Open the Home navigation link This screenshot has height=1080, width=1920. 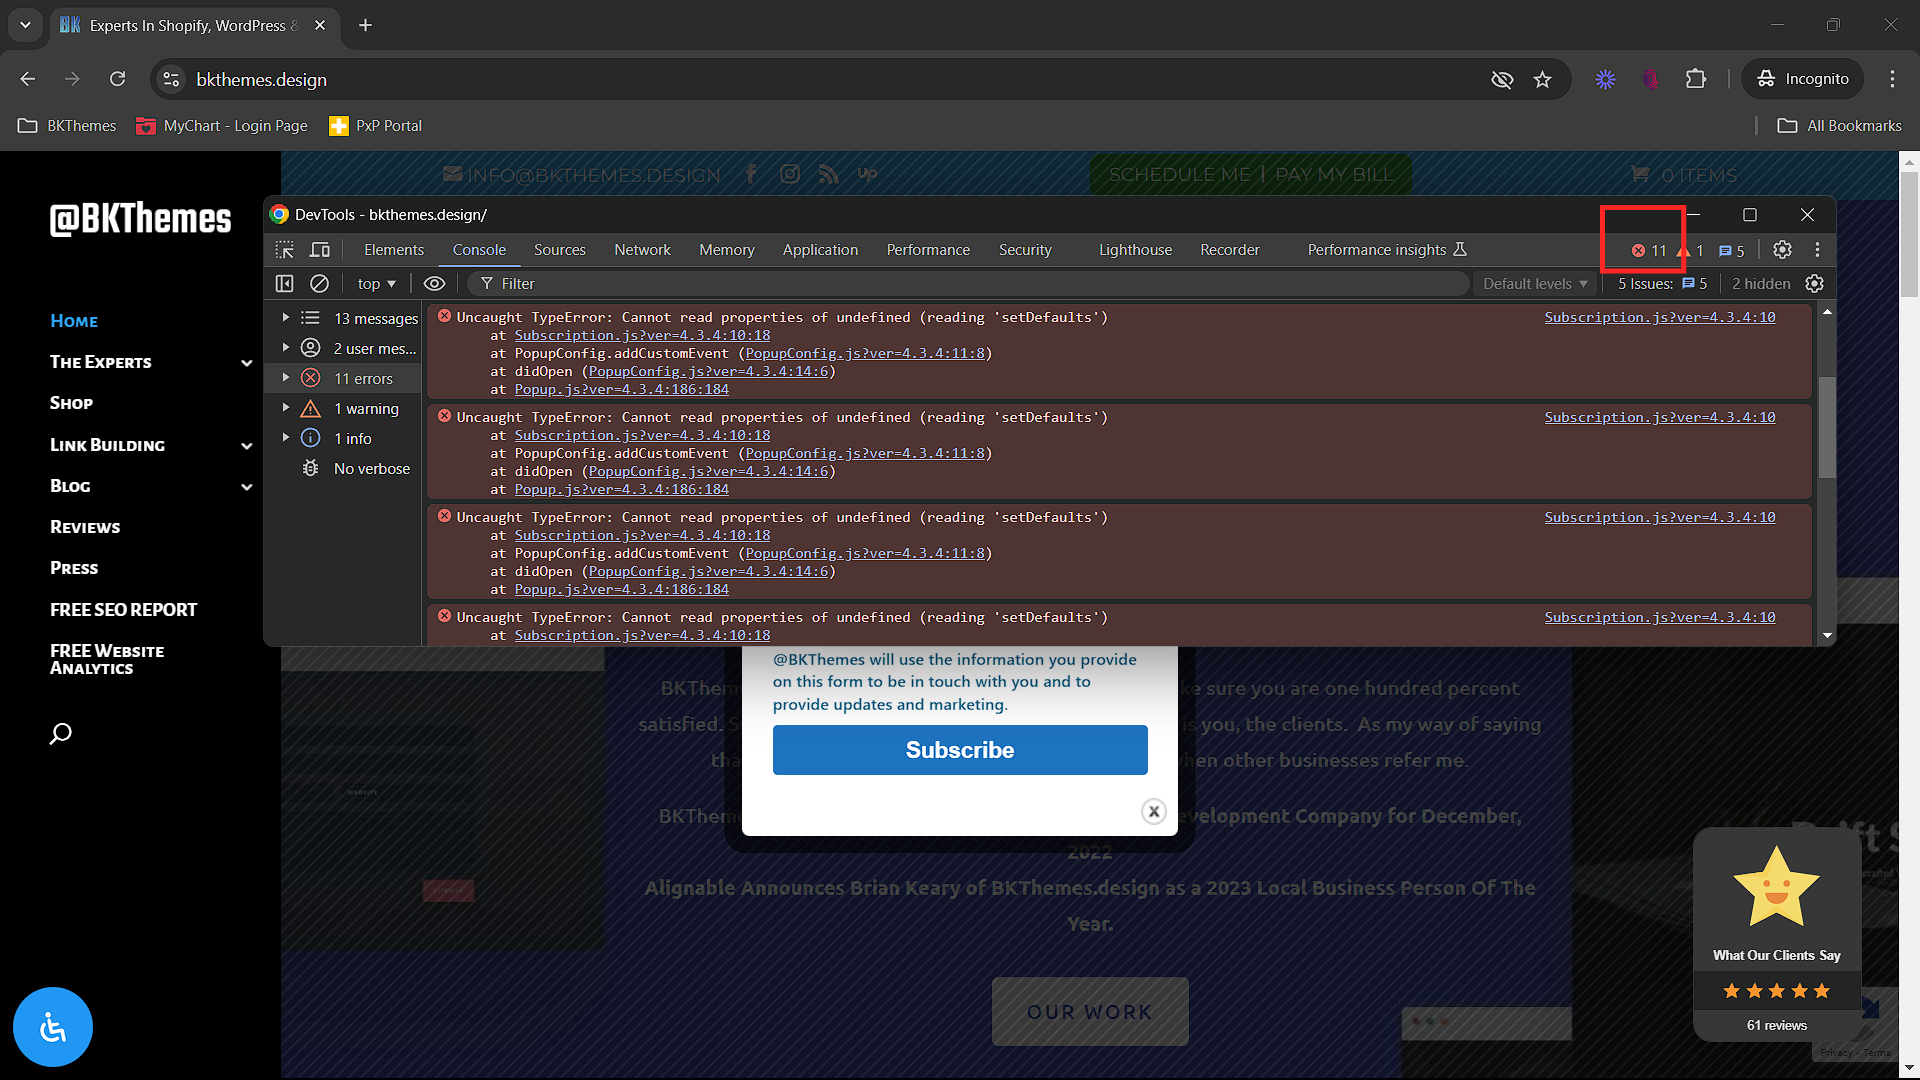click(x=74, y=321)
